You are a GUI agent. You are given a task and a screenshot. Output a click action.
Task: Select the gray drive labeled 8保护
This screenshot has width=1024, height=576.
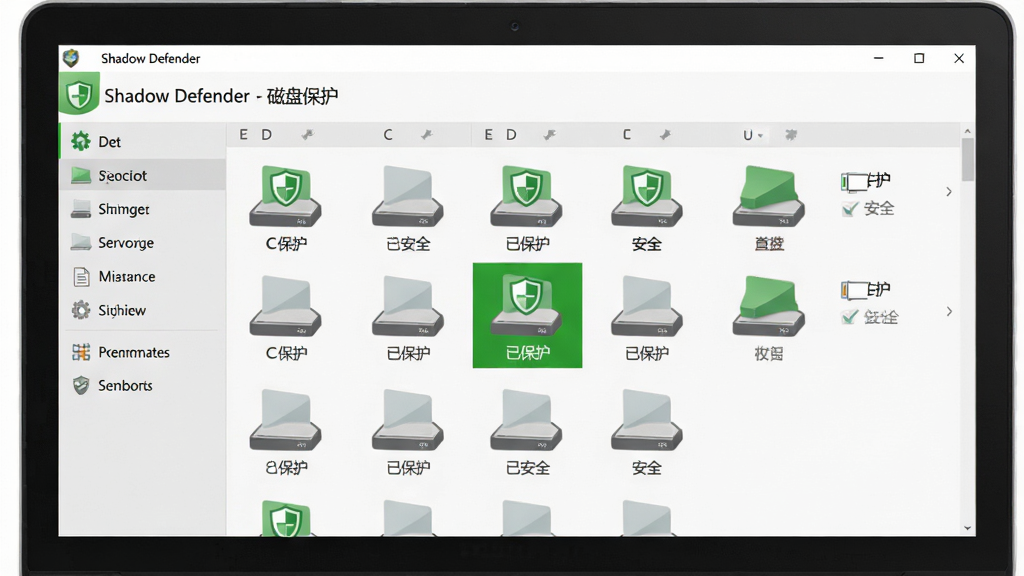[x=285, y=432]
